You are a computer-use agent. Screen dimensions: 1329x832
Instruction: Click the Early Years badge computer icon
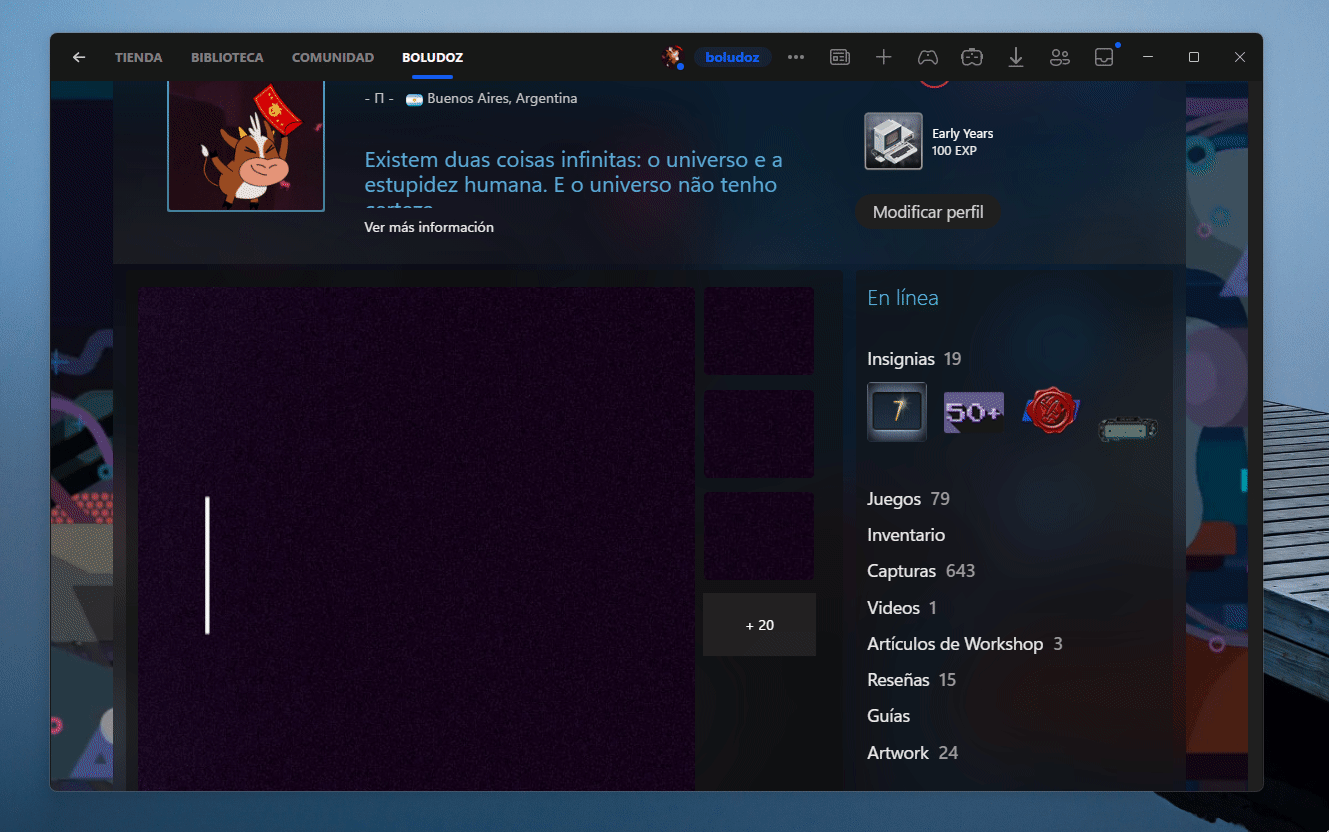tap(893, 141)
